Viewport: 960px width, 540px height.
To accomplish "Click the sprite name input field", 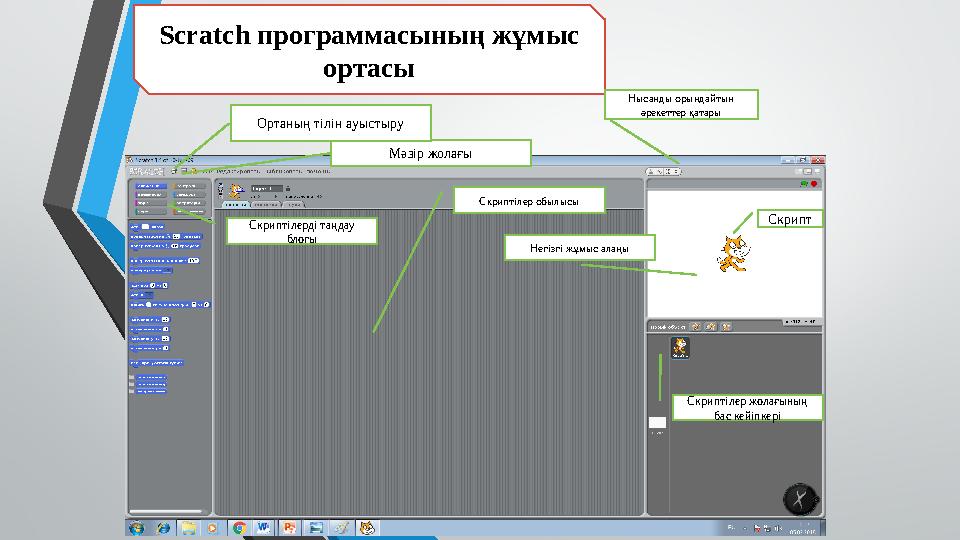I will coord(267,189).
